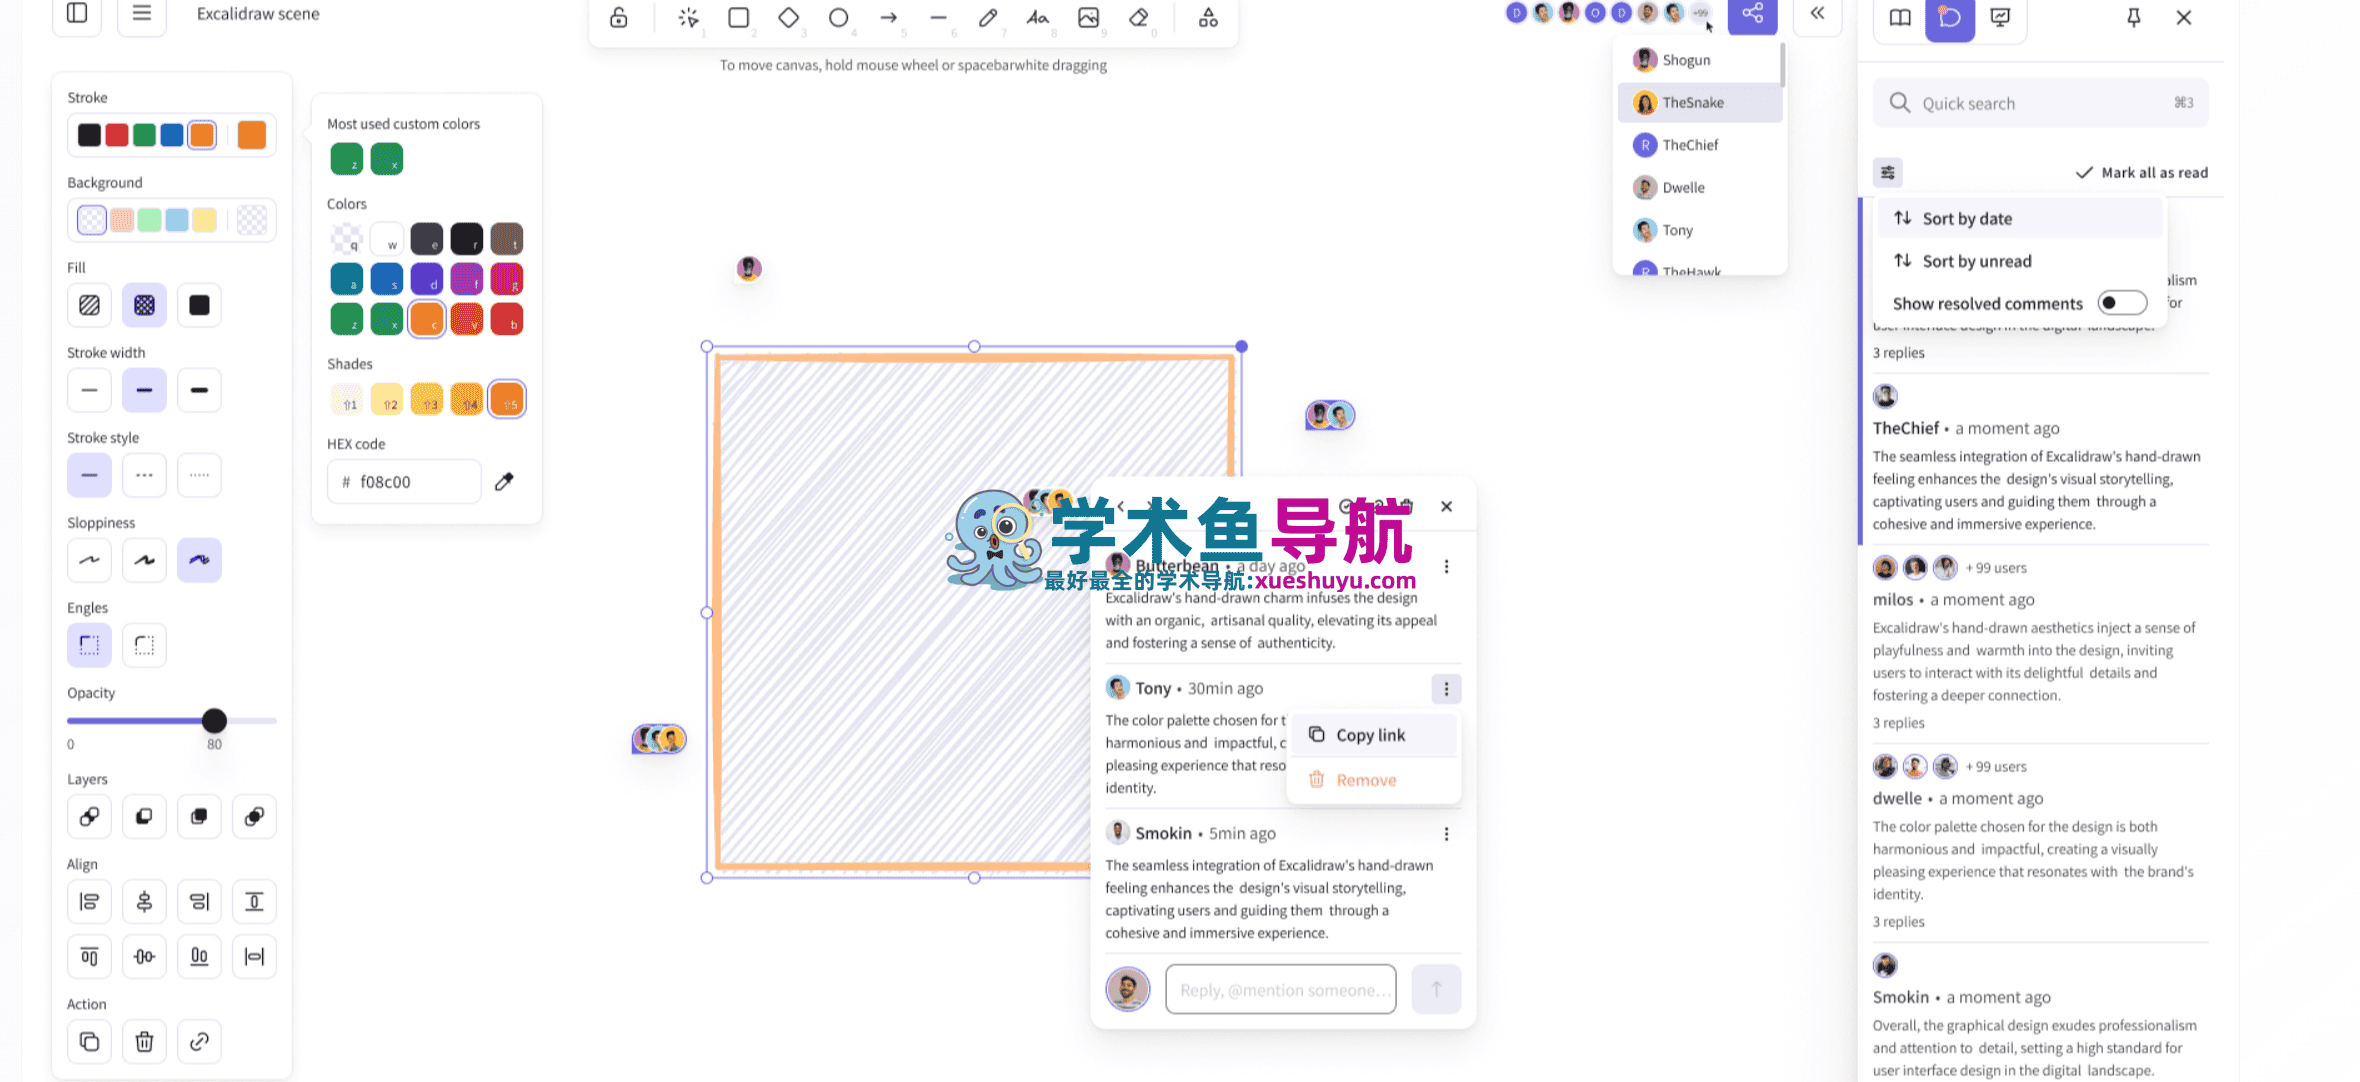Choose hachure fill style
The image size is (2360, 1082).
tap(89, 305)
